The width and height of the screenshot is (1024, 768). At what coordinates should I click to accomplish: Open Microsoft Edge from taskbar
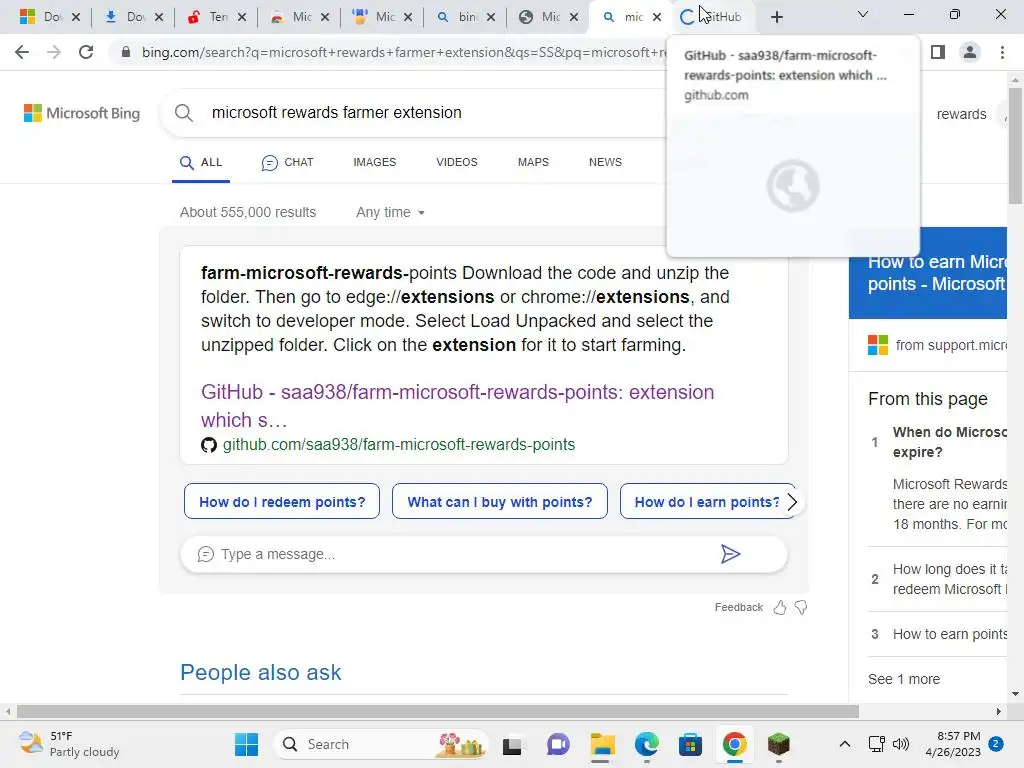point(647,744)
